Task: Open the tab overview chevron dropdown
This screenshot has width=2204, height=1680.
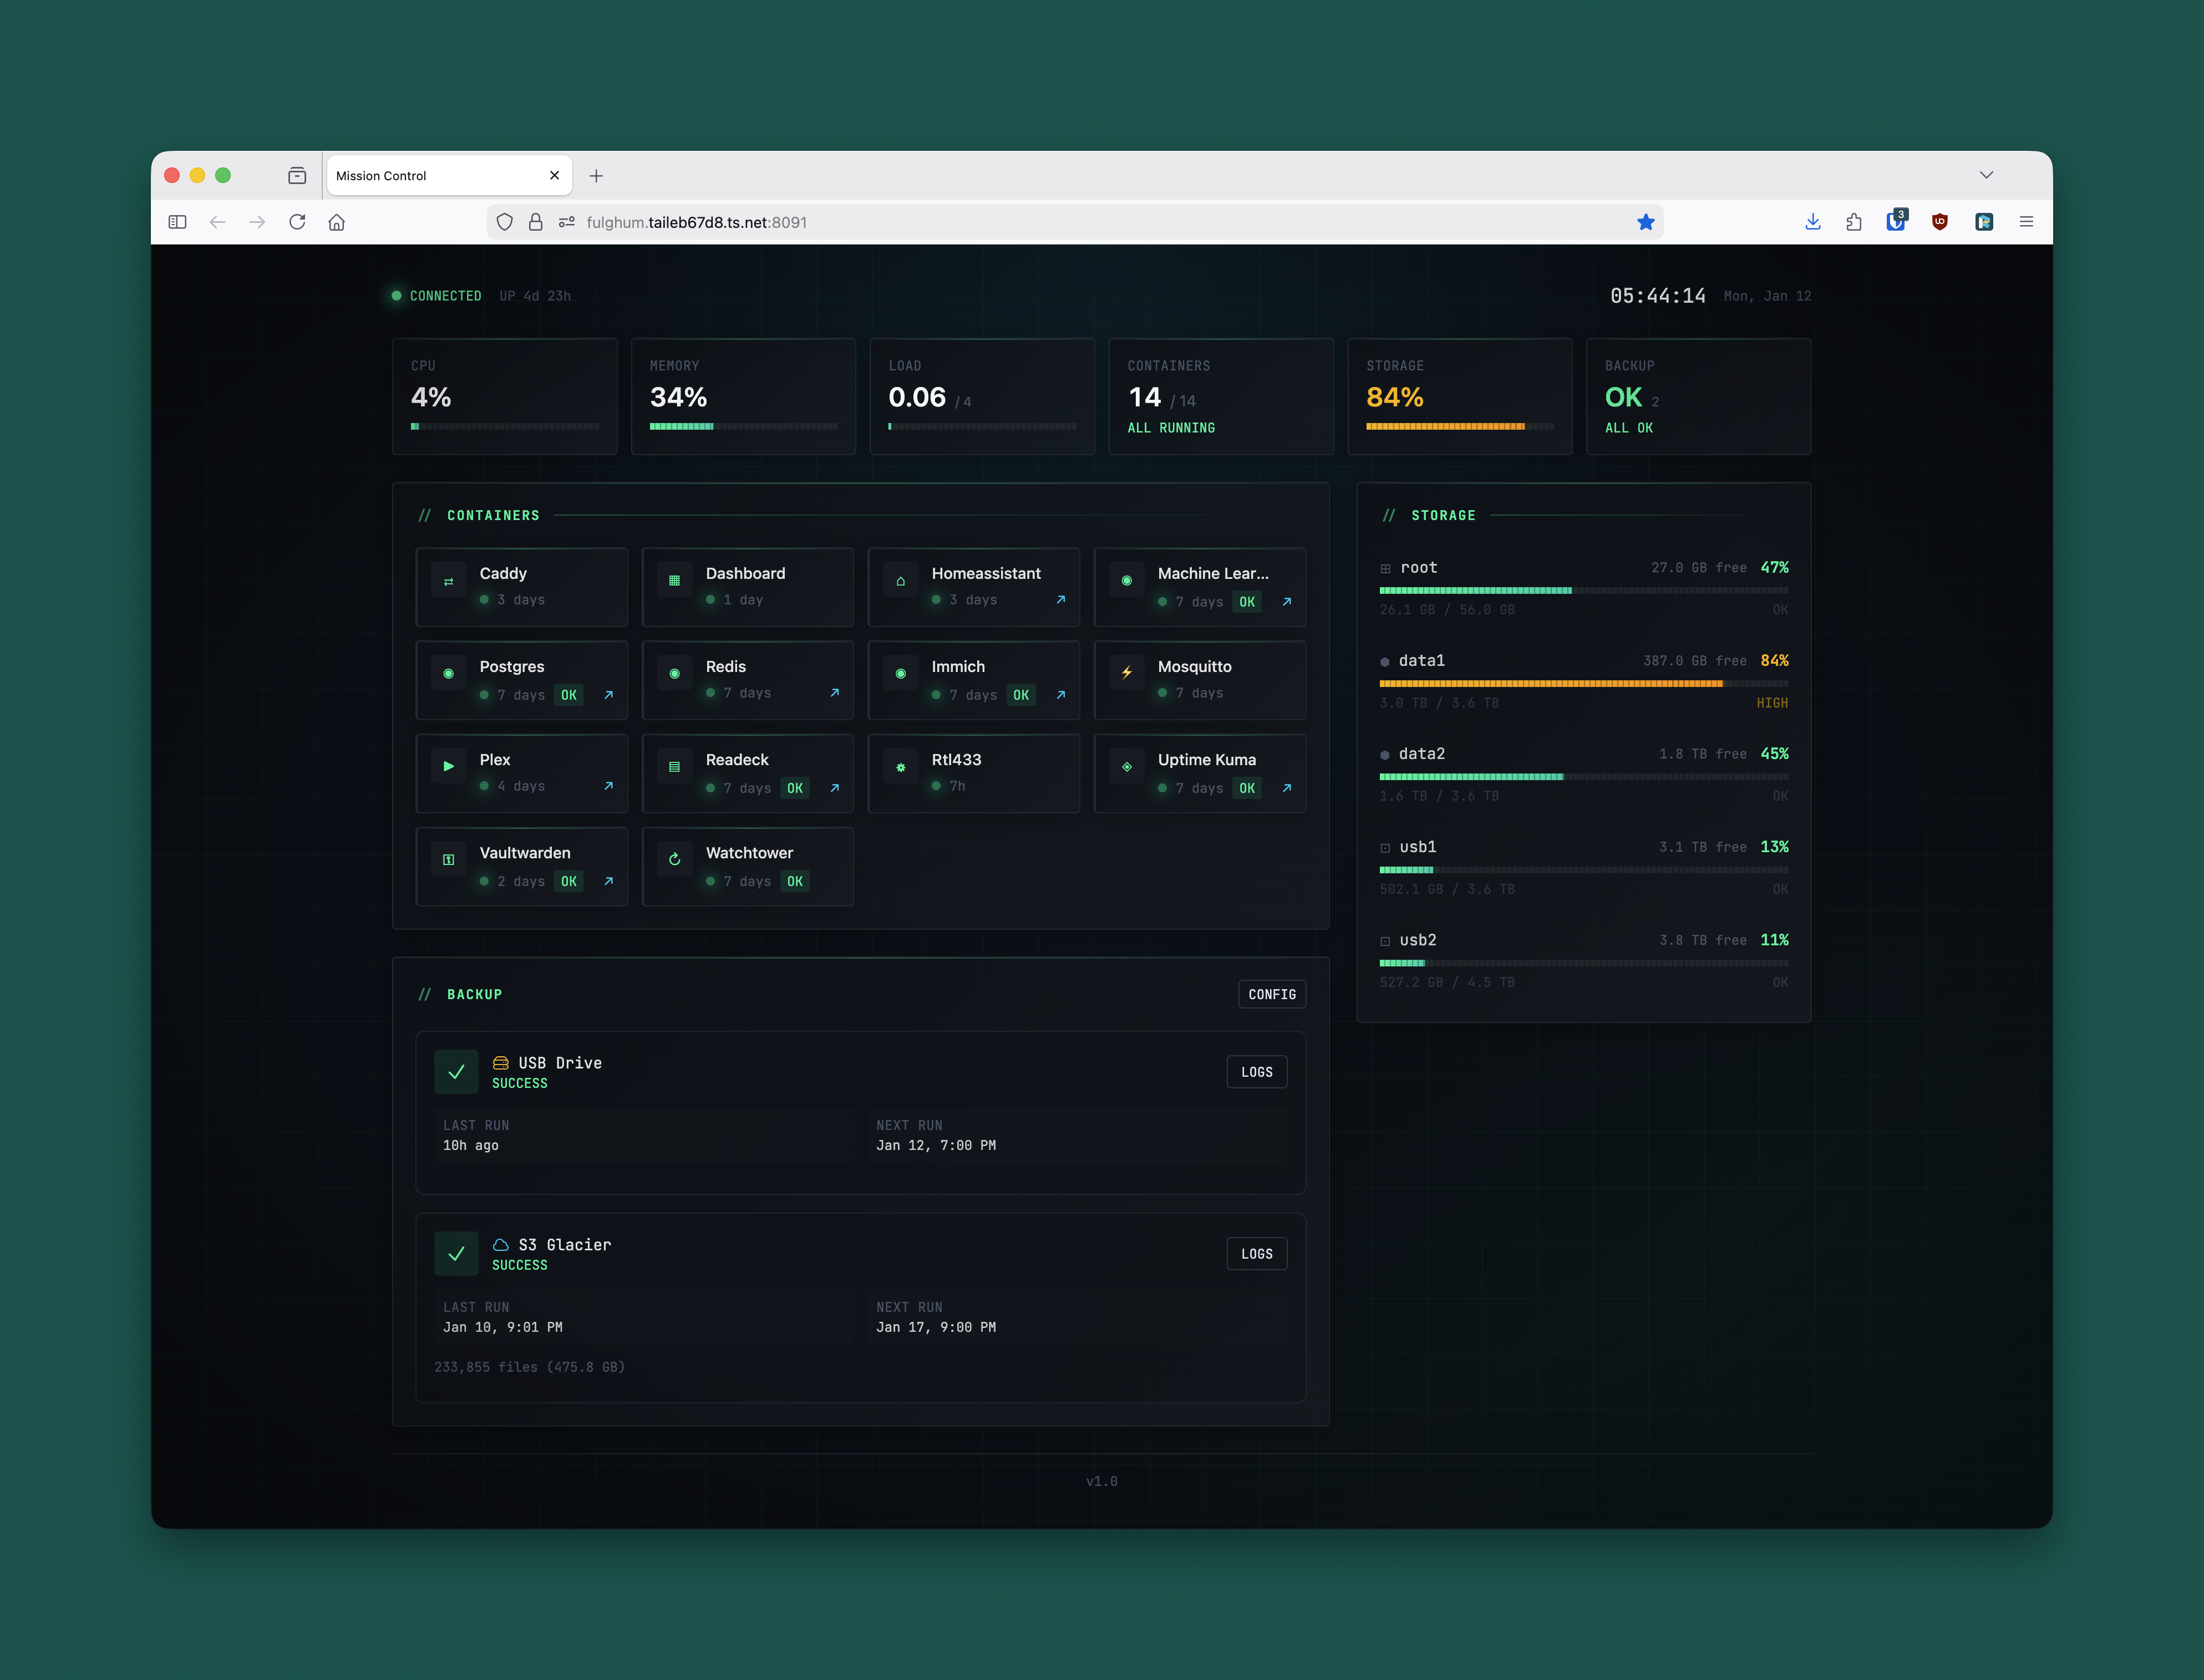Action: click(1986, 174)
